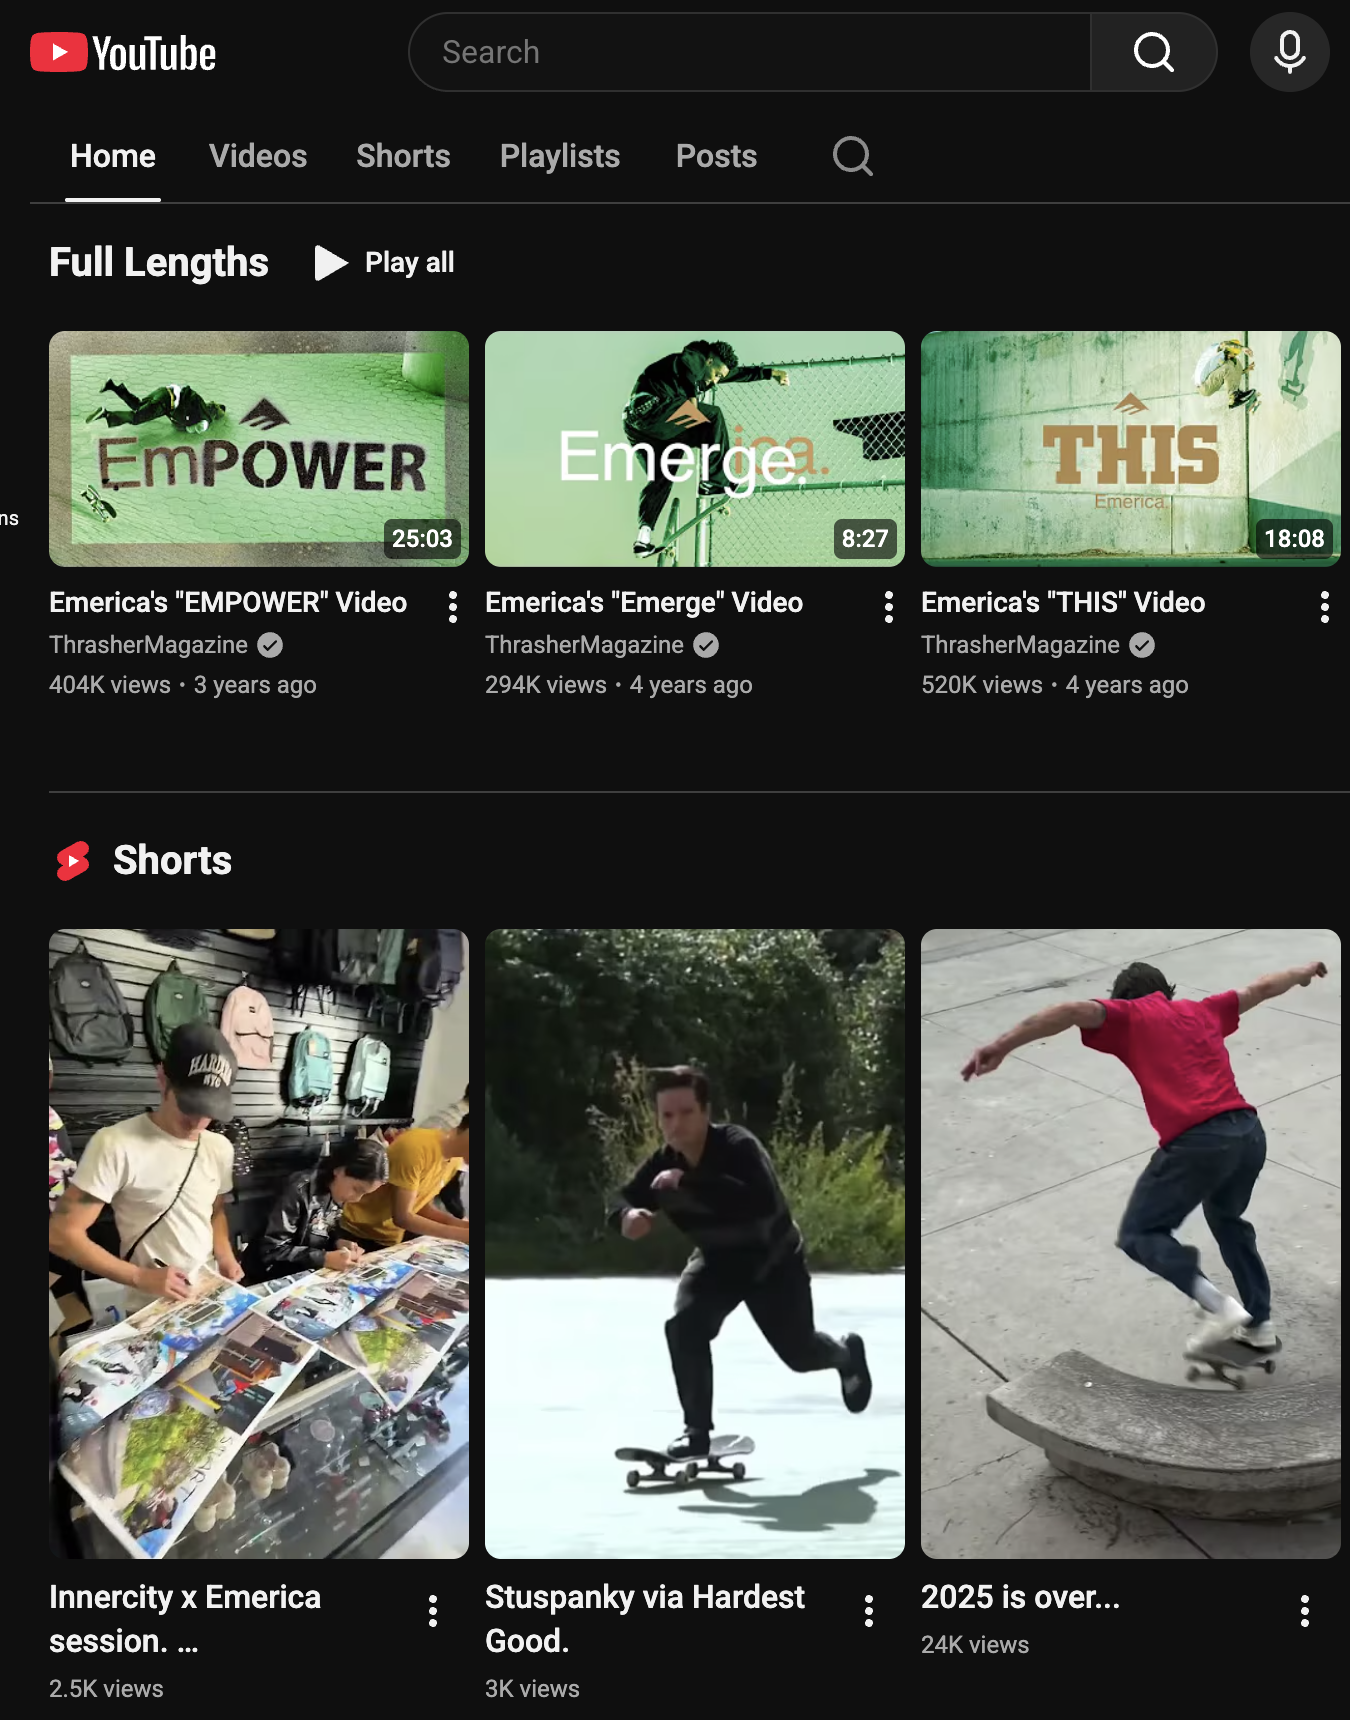
Task: Activate voice search microphone
Action: click(1289, 52)
